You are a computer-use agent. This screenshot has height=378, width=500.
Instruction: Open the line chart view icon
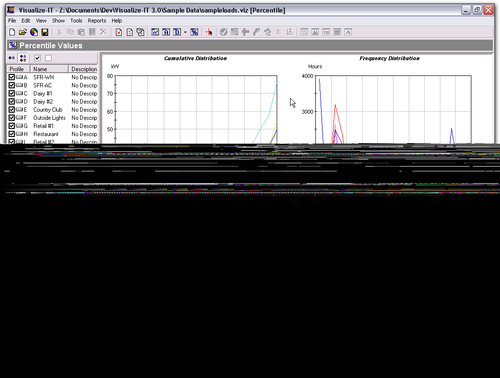pyautogui.click(x=155, y=32)
